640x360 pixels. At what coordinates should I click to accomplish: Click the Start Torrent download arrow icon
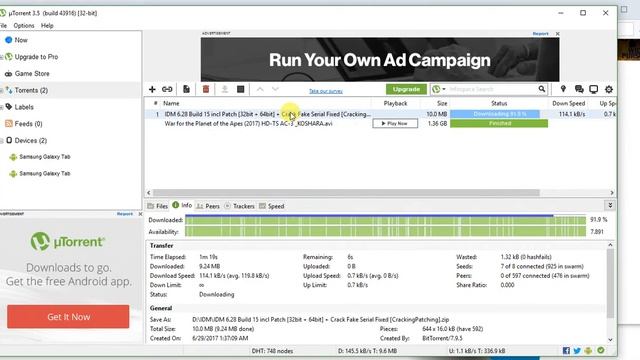(x=224, y=89)
